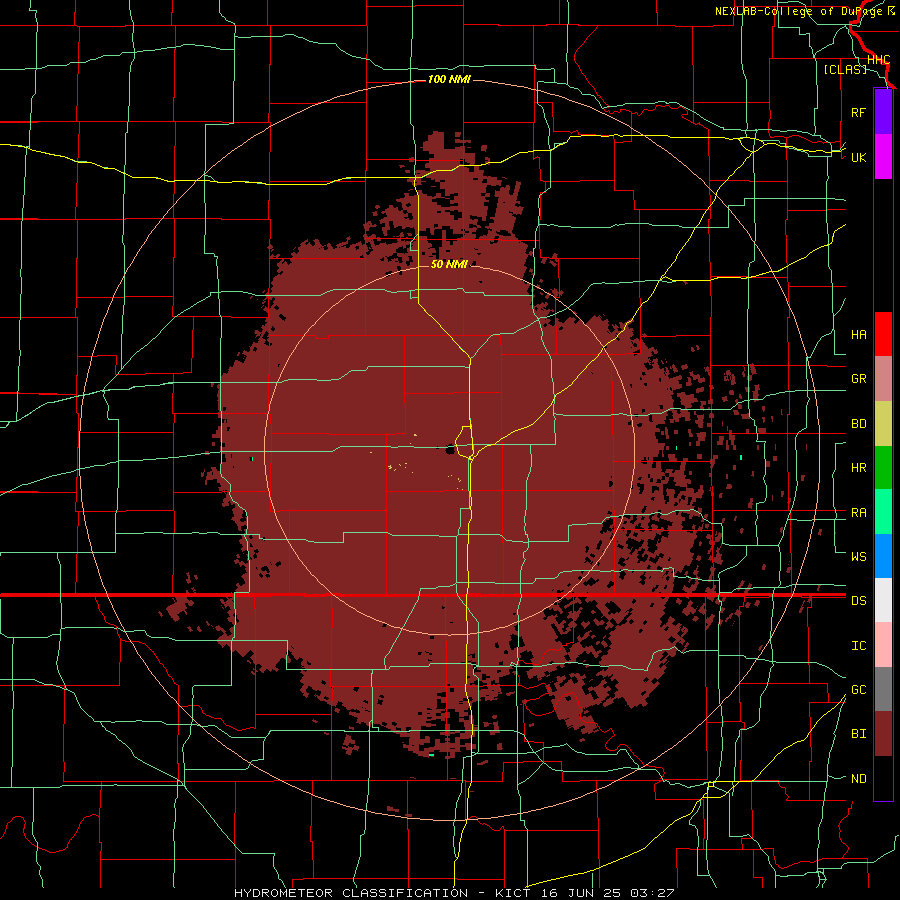Click the brown BI legend swatch
The height and width of the screenshot is (900, 900).
(883, 734)
